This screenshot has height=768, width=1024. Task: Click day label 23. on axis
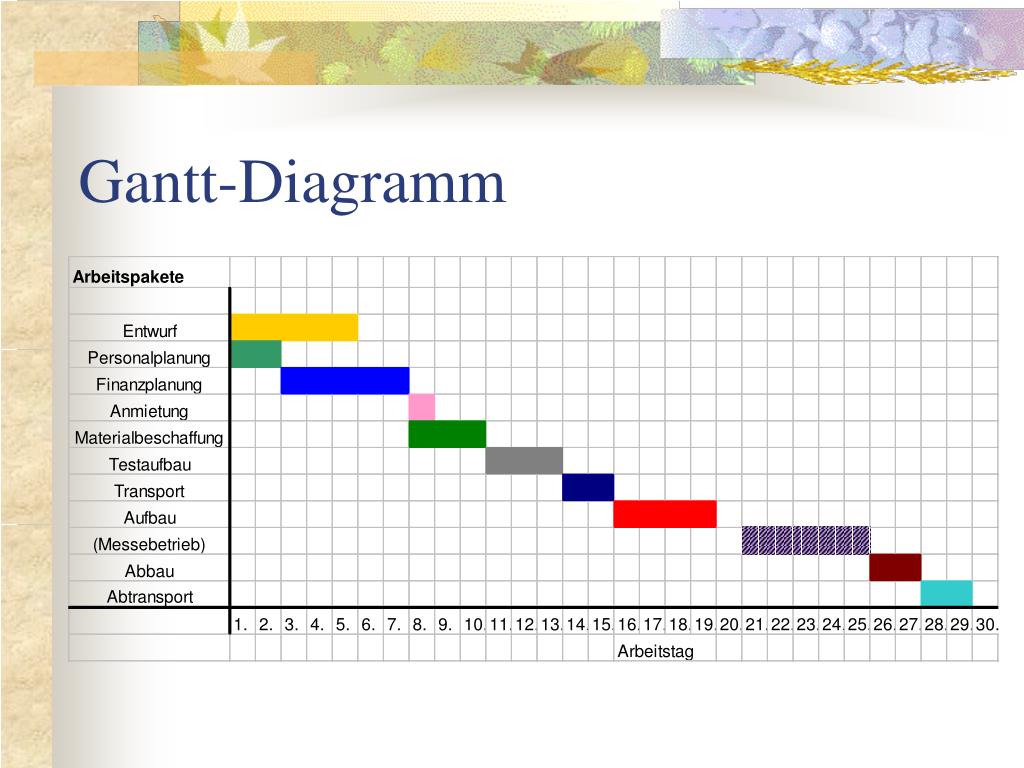click(x=807, y=625)
